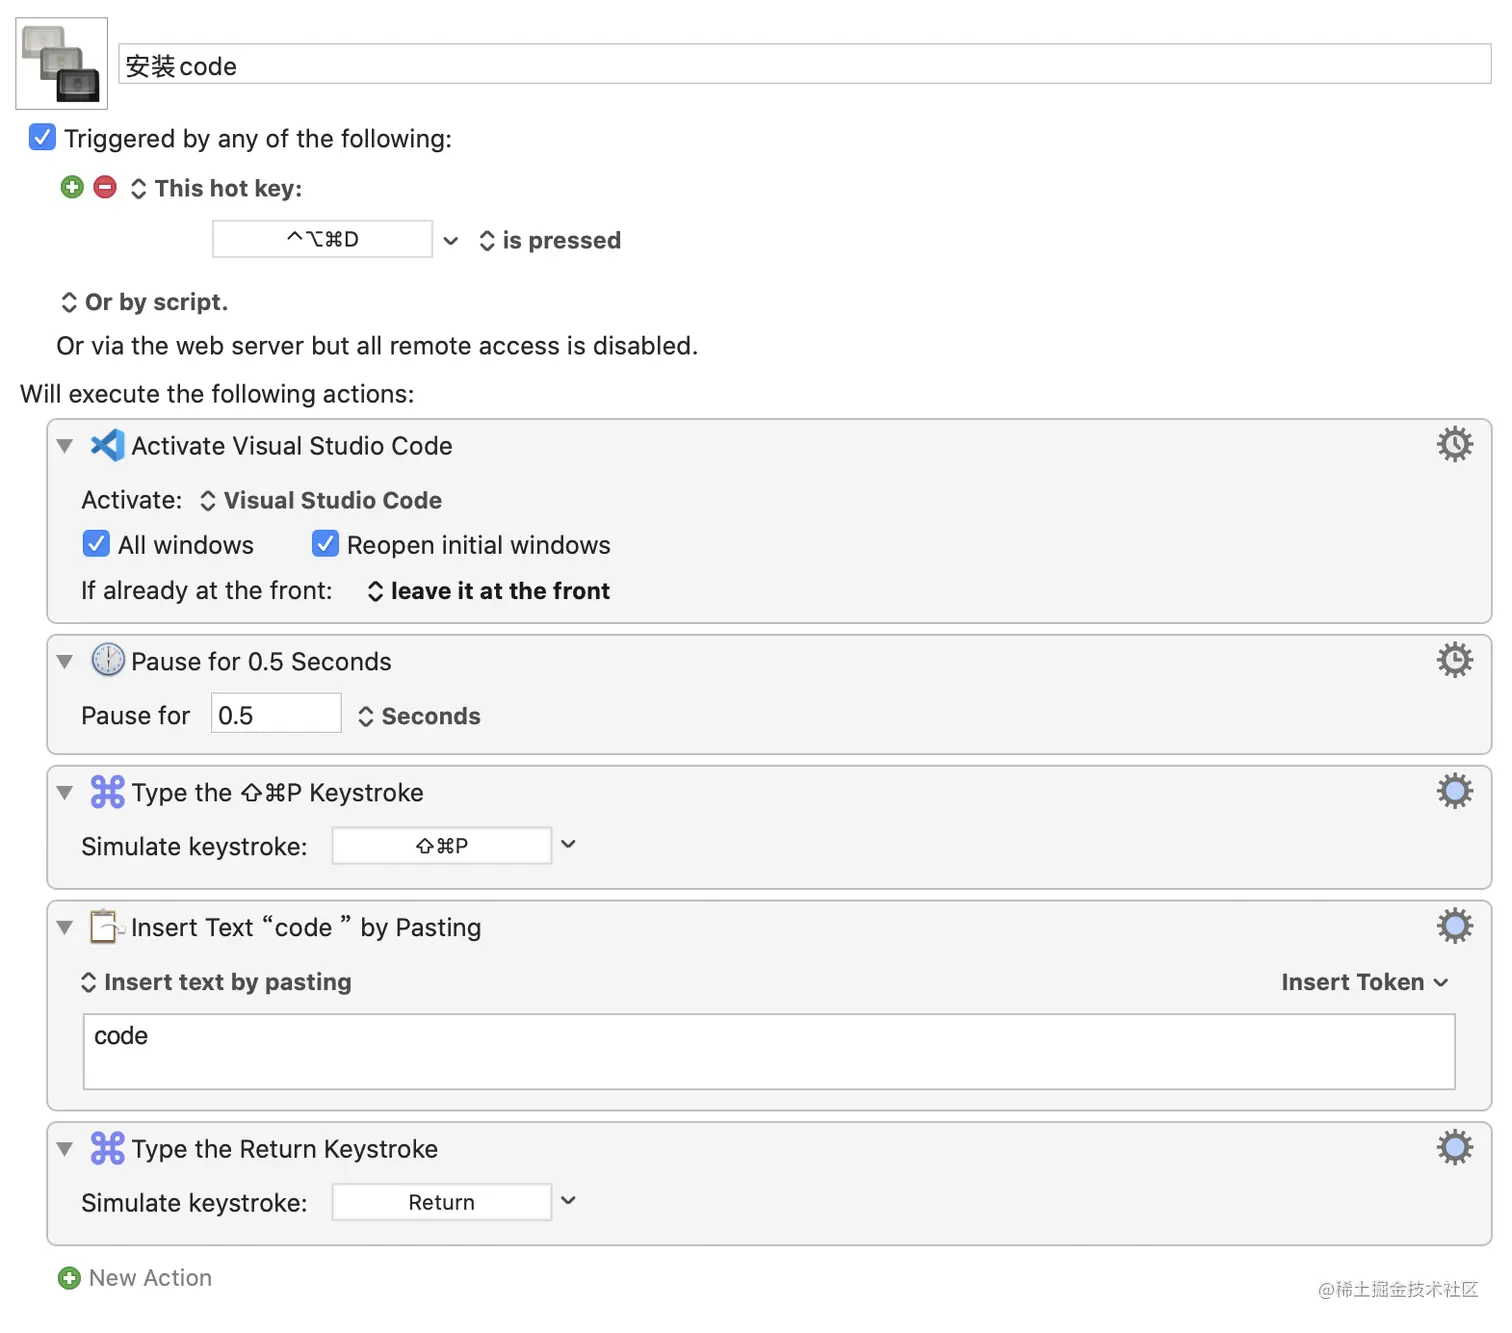Click the Visual Studio Code action icon
The width and height of the screenshot is (1512, 1333).
107,445
